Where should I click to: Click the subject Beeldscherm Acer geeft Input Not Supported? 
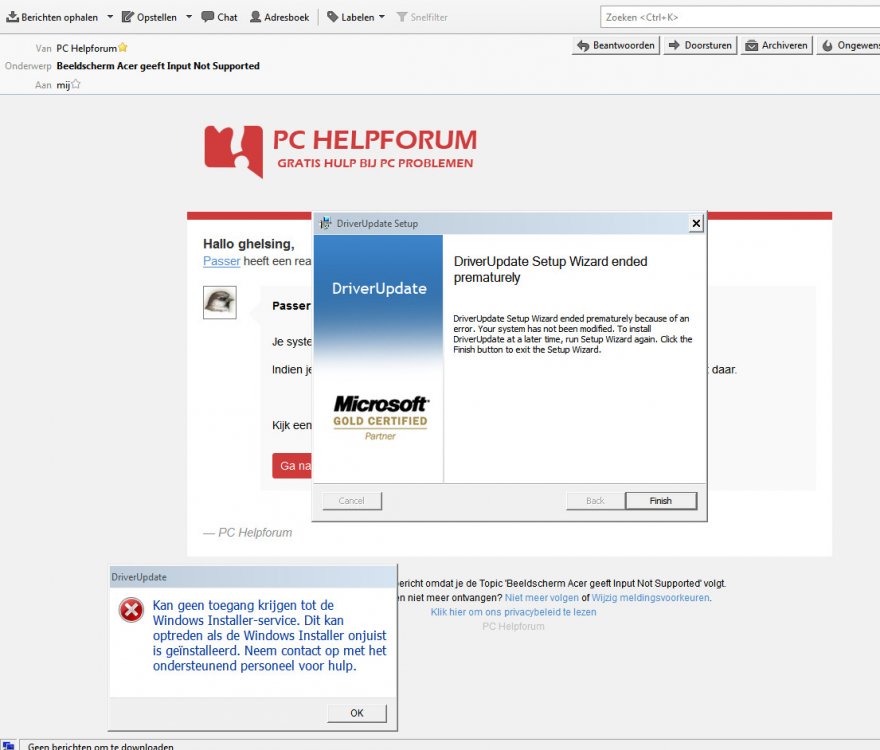[158, 66]
